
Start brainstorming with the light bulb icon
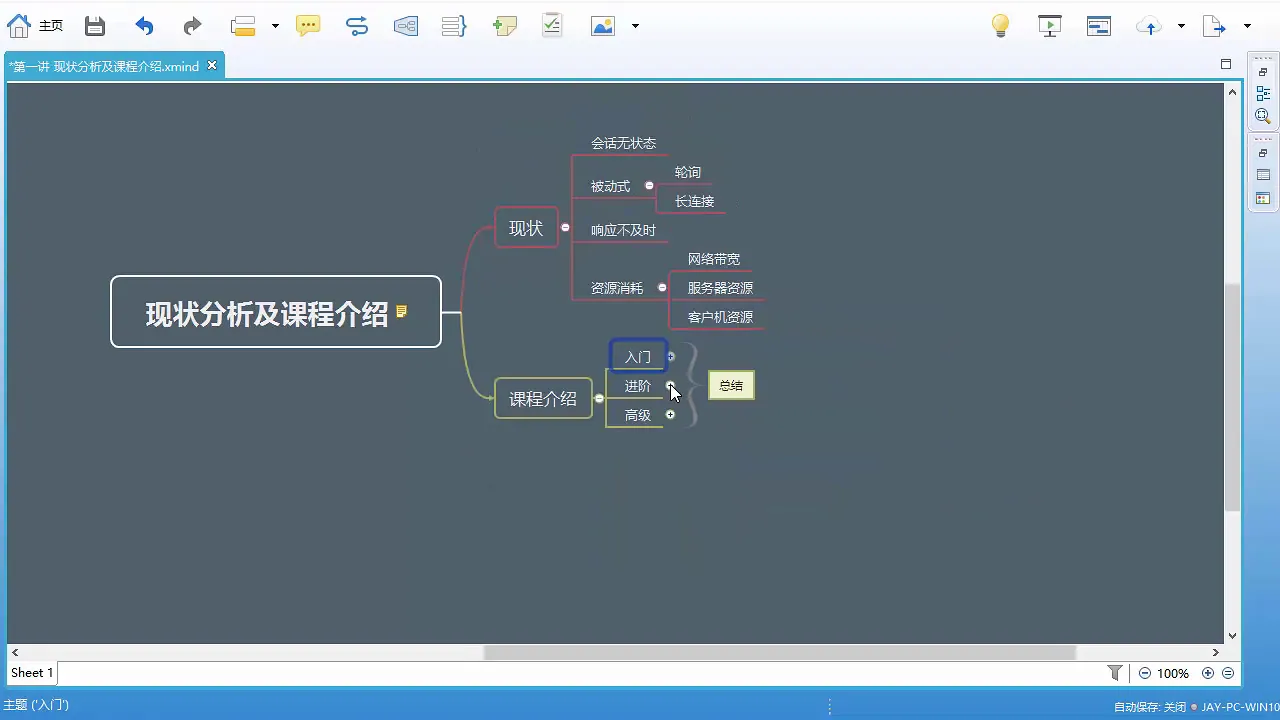[1000, 27]
